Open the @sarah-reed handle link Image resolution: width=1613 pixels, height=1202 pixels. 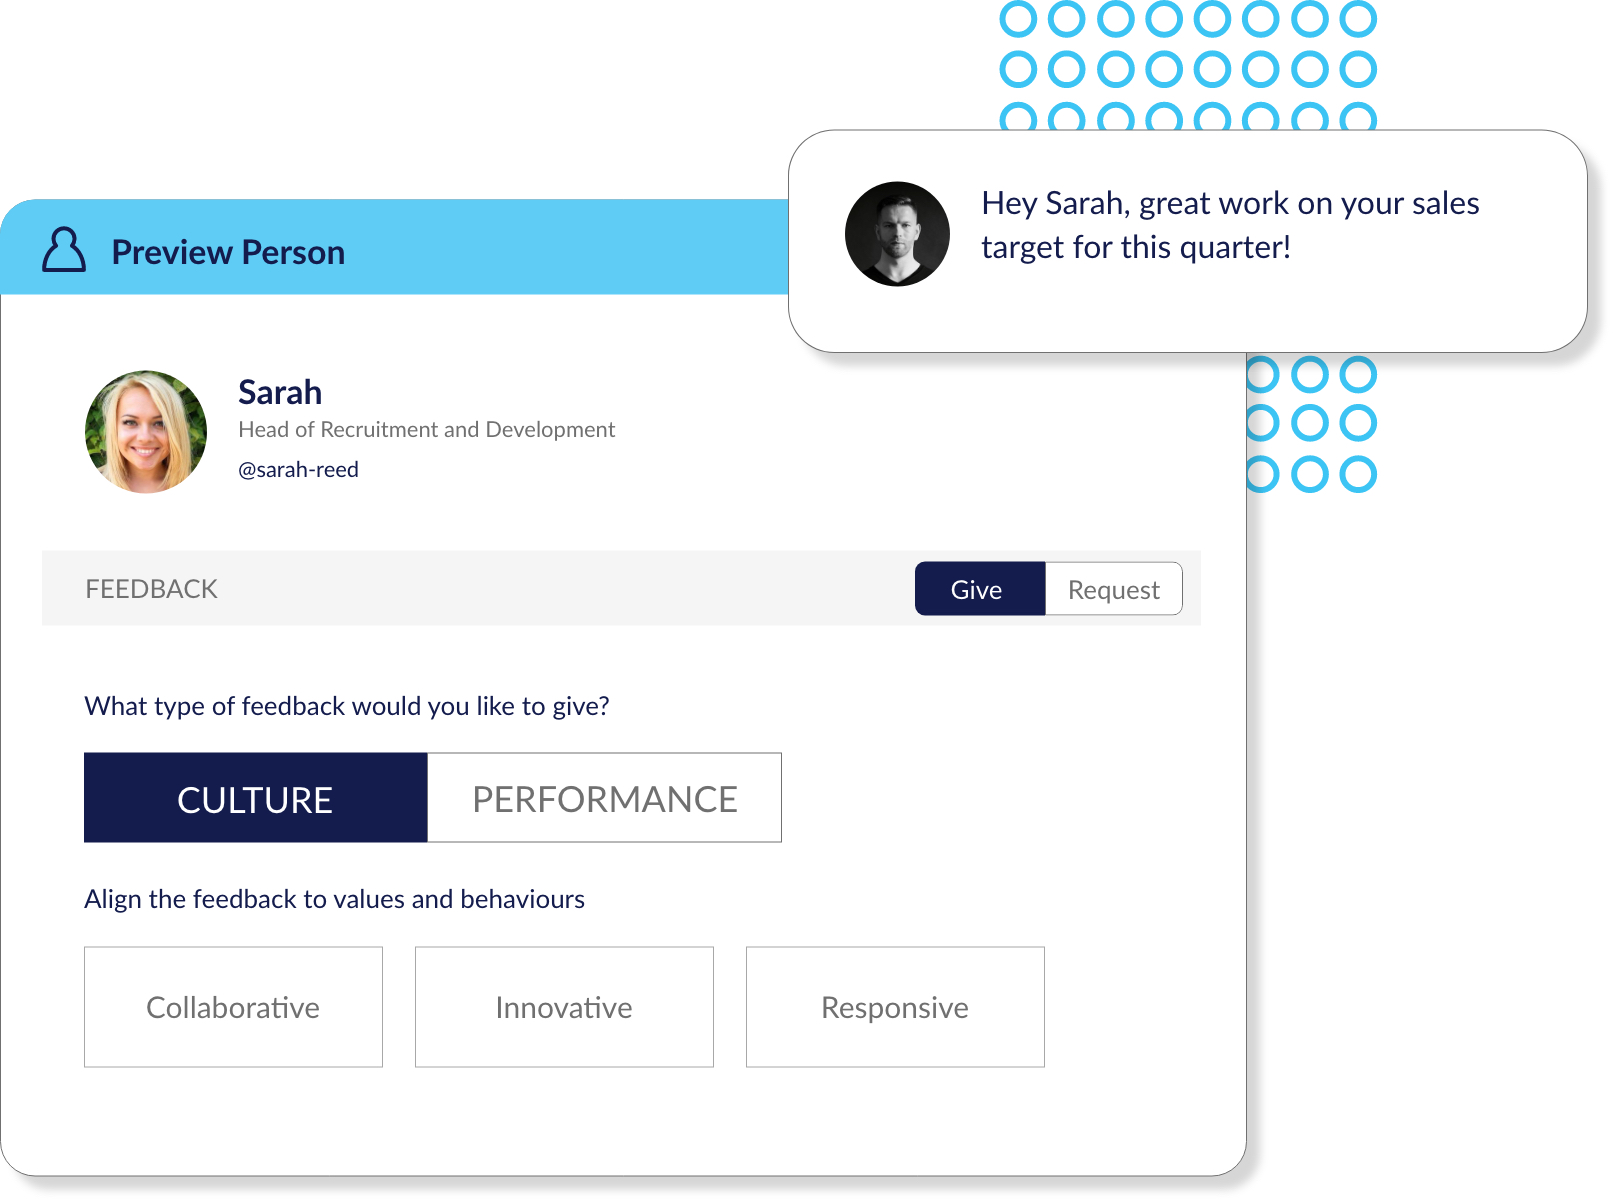[x=298, y=470]
